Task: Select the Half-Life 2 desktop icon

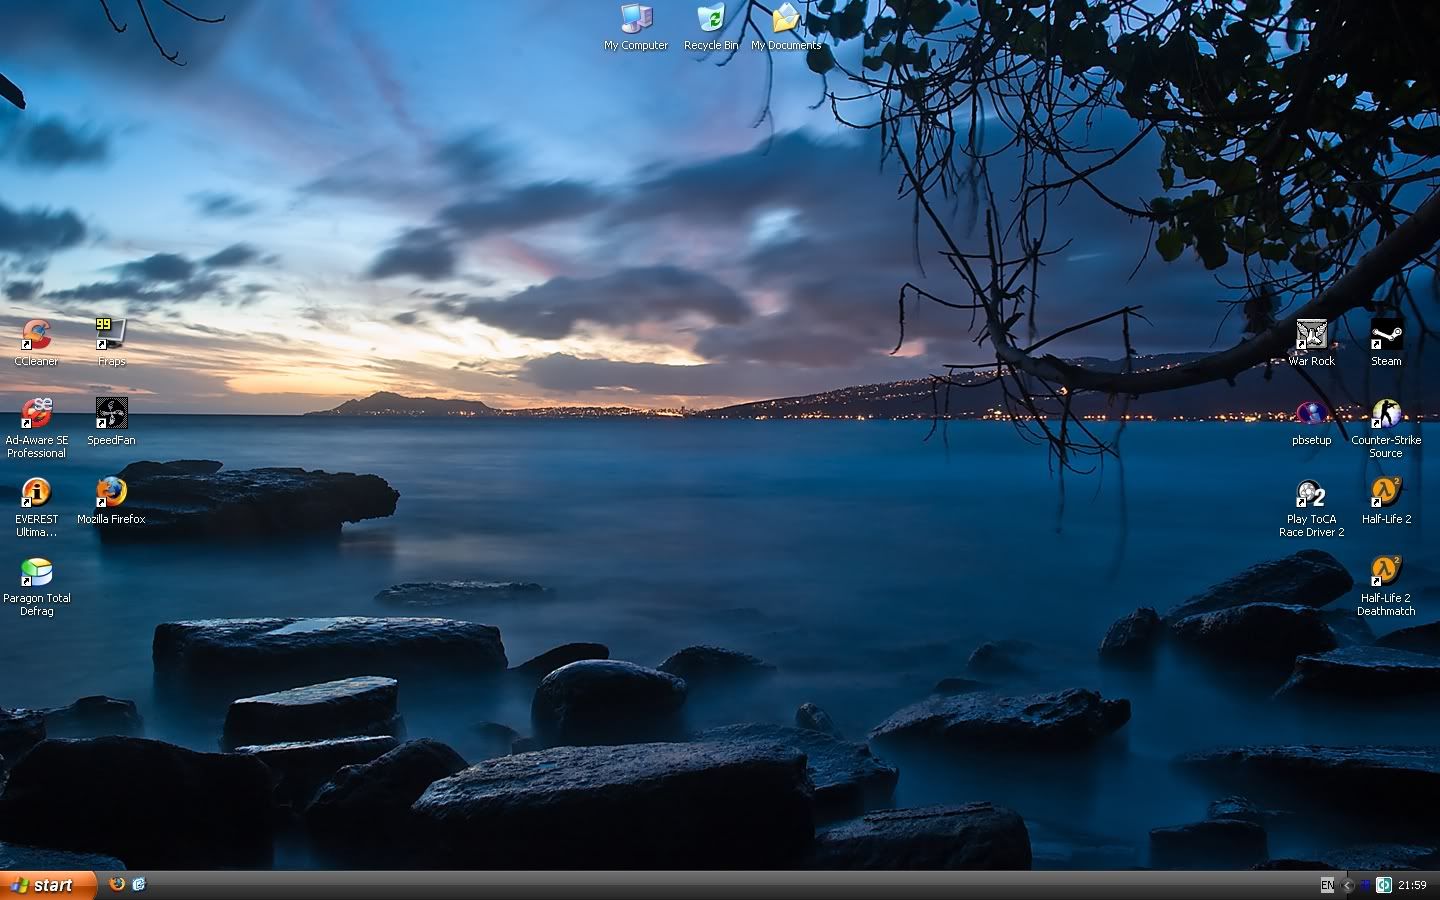Action: tap(1386, 492)
